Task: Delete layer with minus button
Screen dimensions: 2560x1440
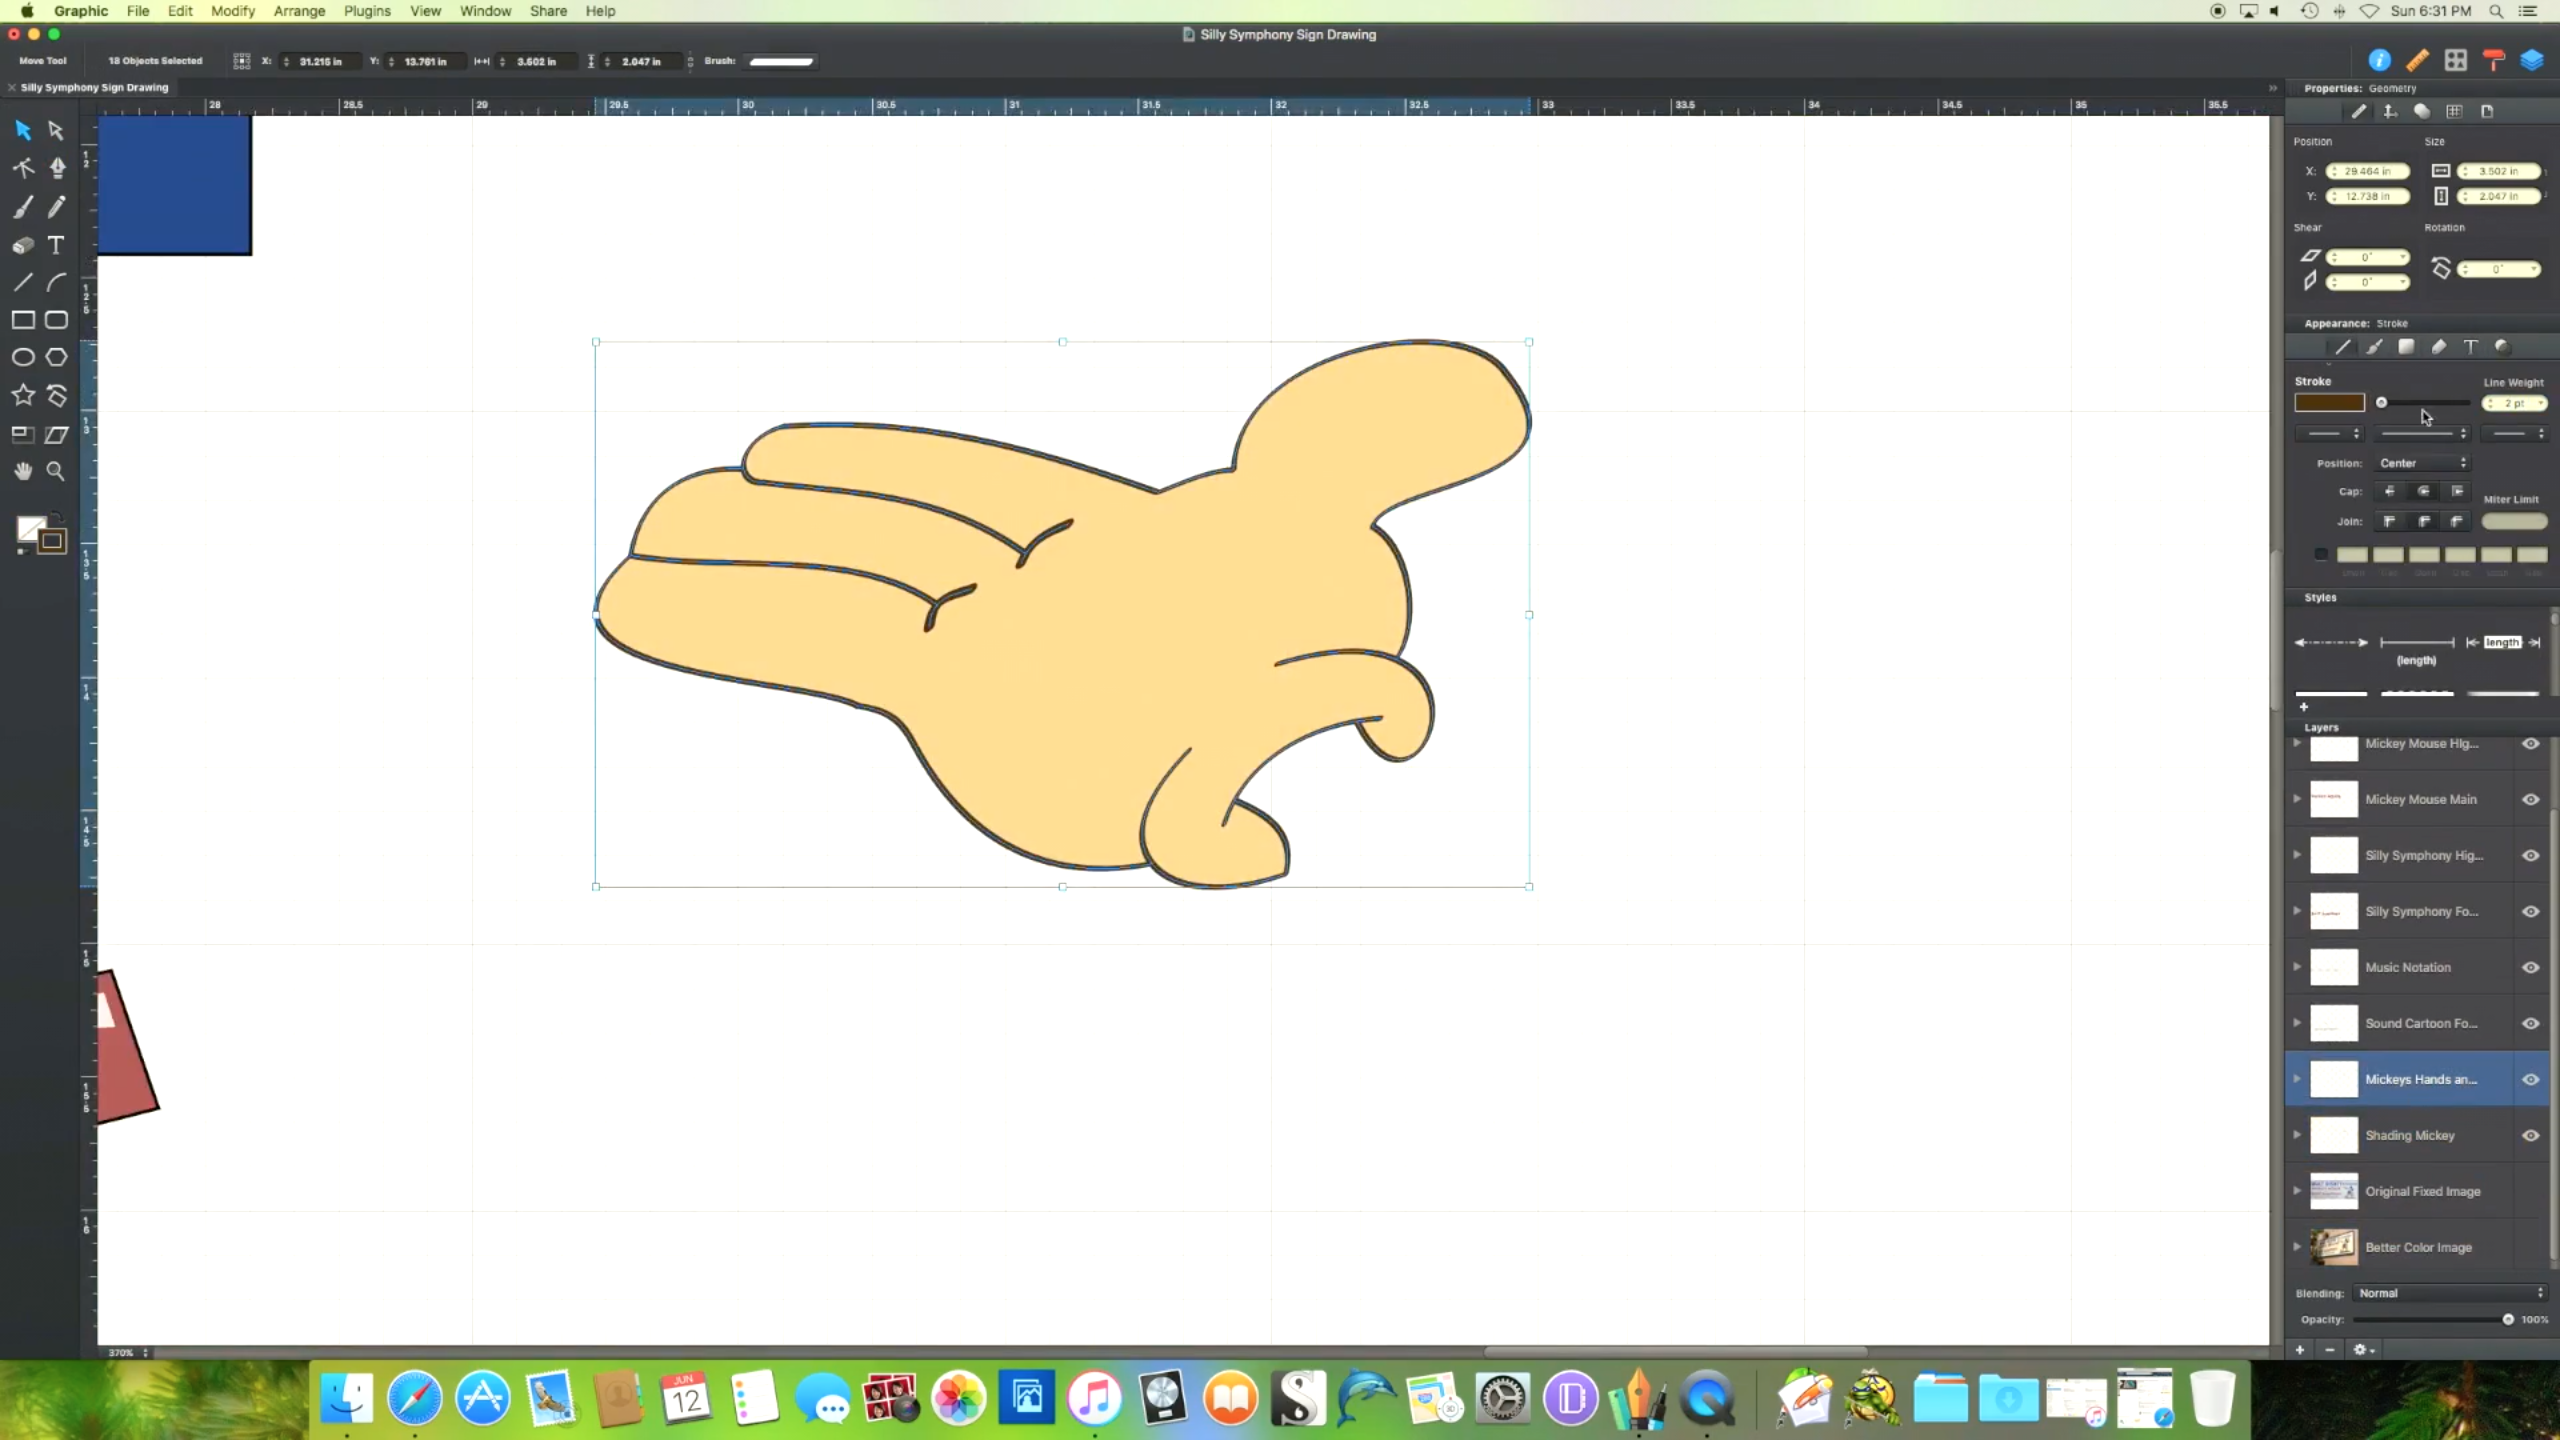Action: (2330, 1349)
